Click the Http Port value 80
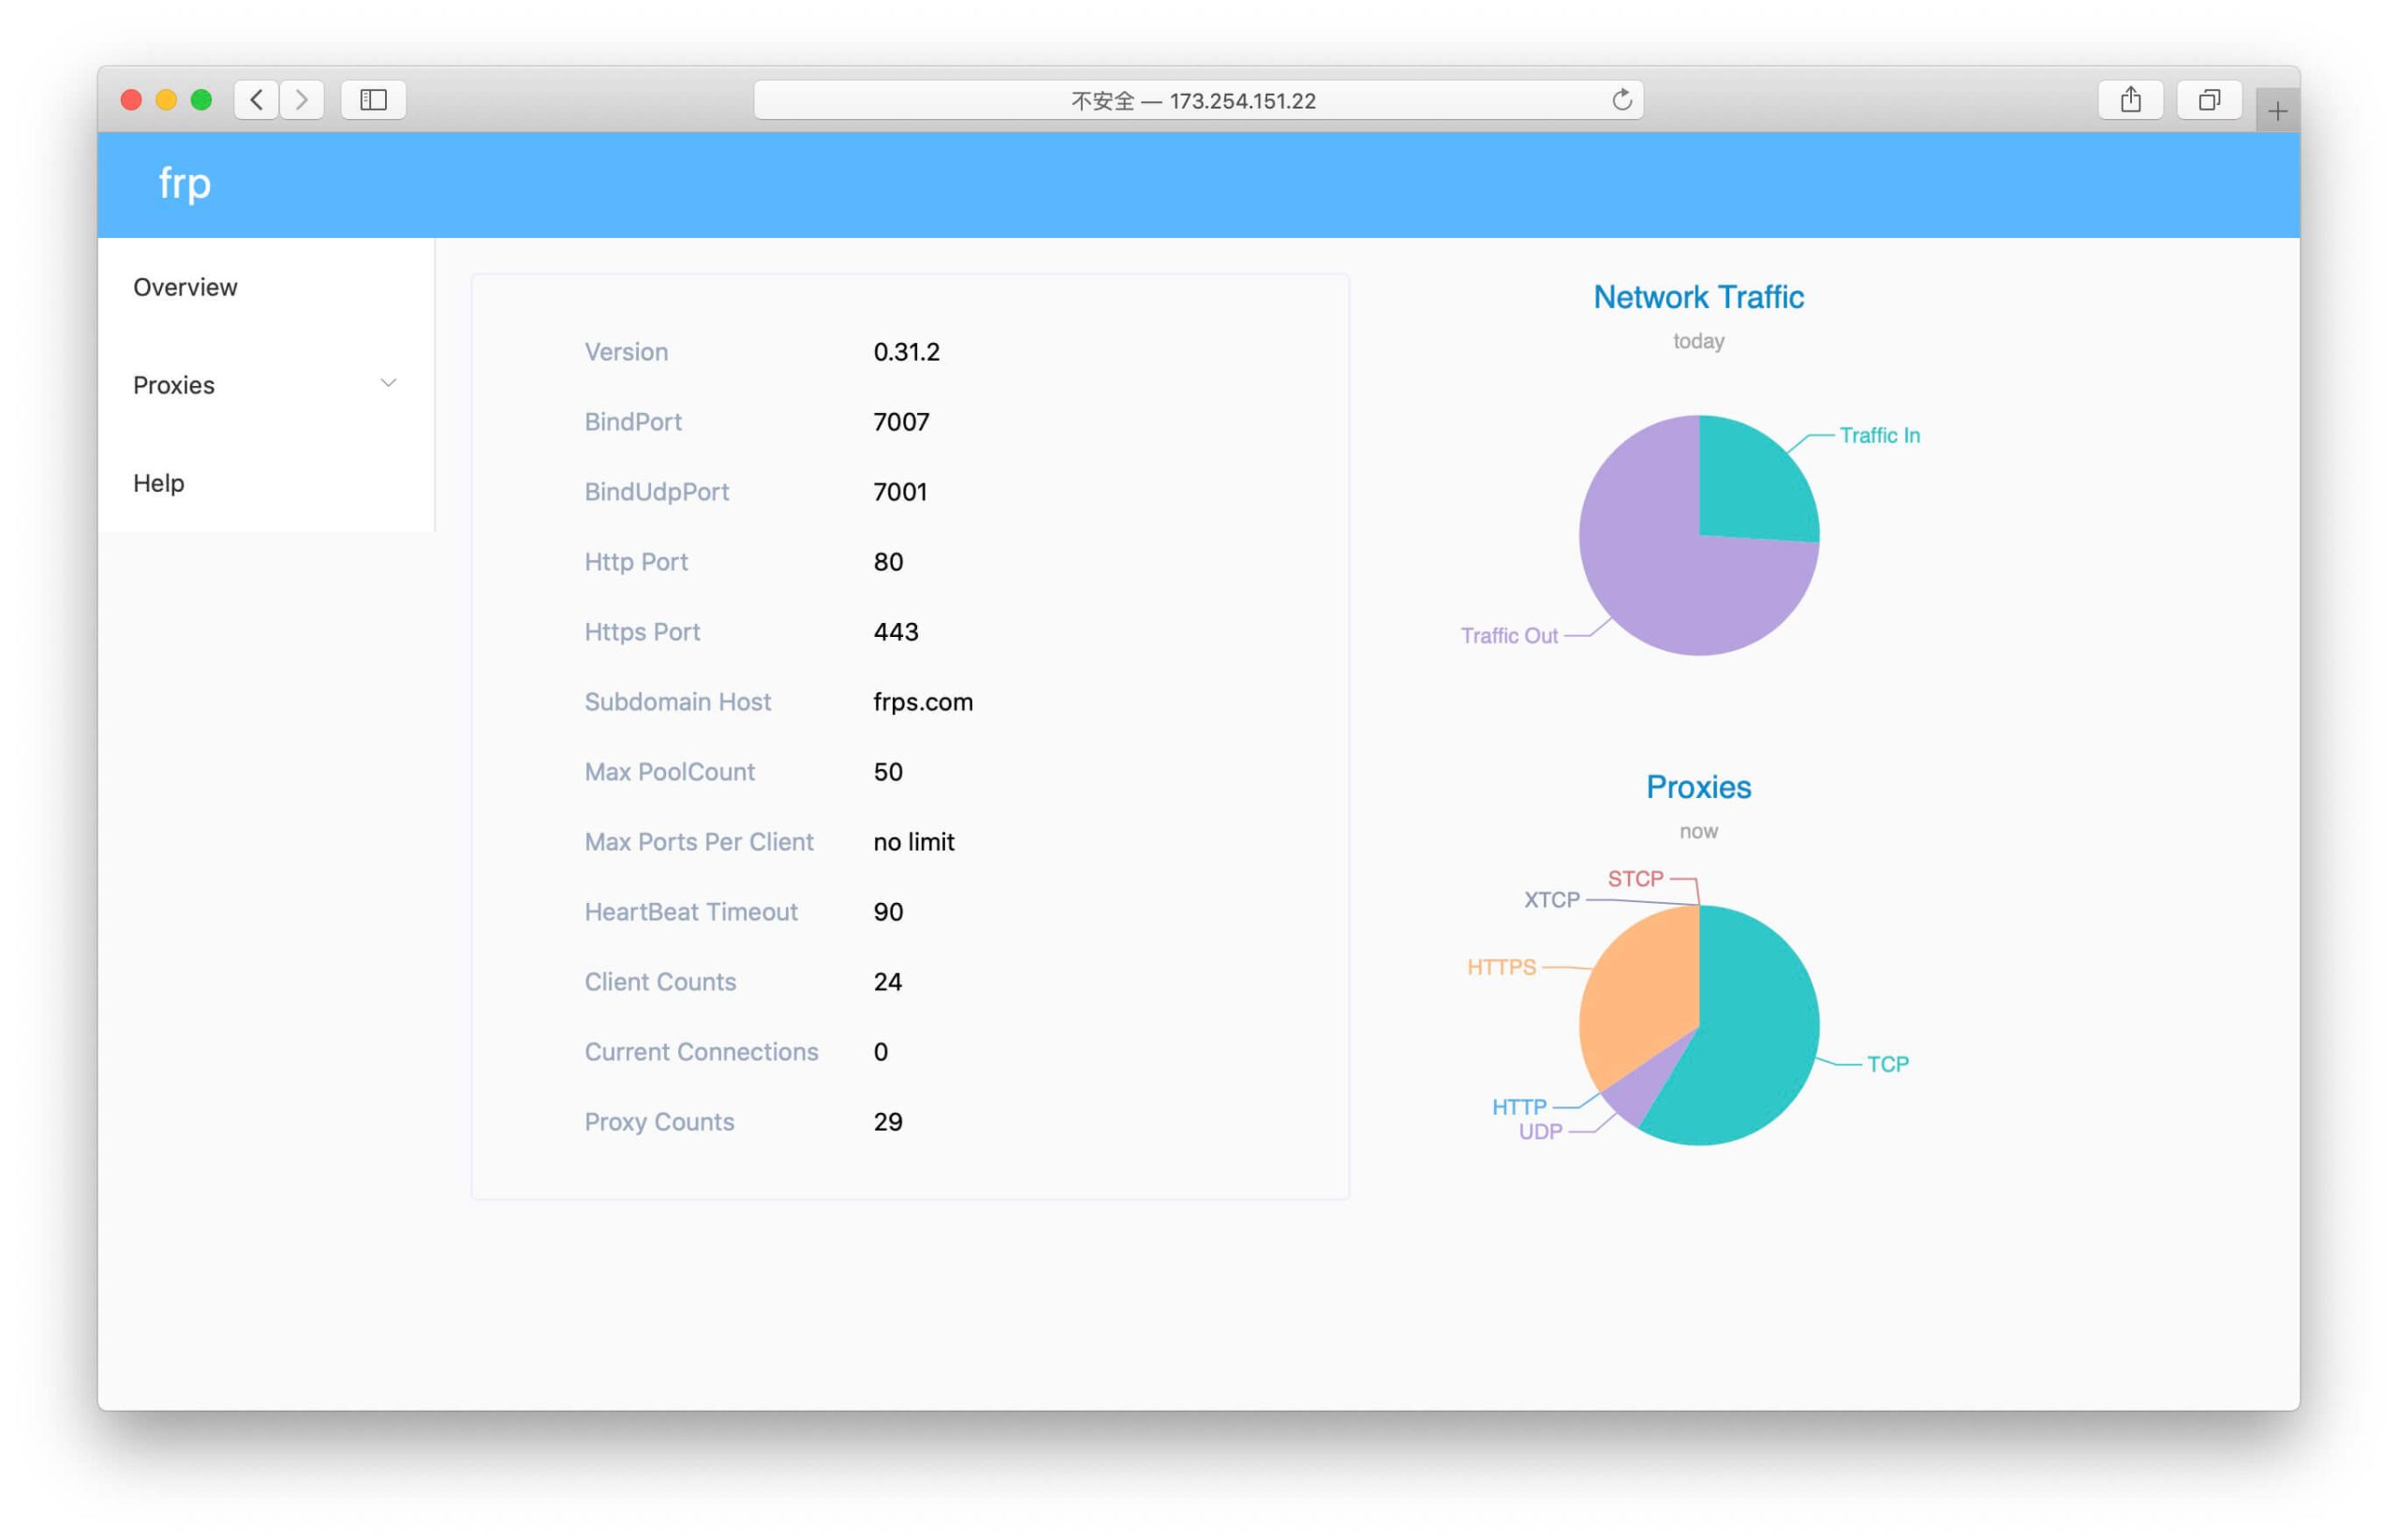2398x1540 pixels. [888, 562]
